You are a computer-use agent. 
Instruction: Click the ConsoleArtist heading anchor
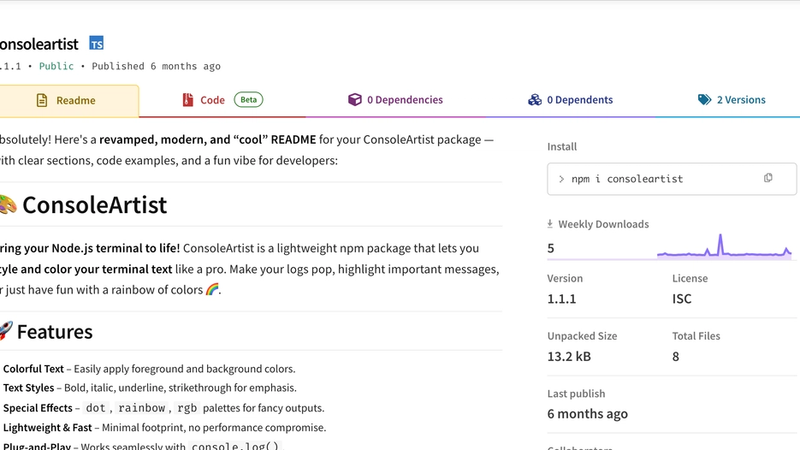point(94,206)
